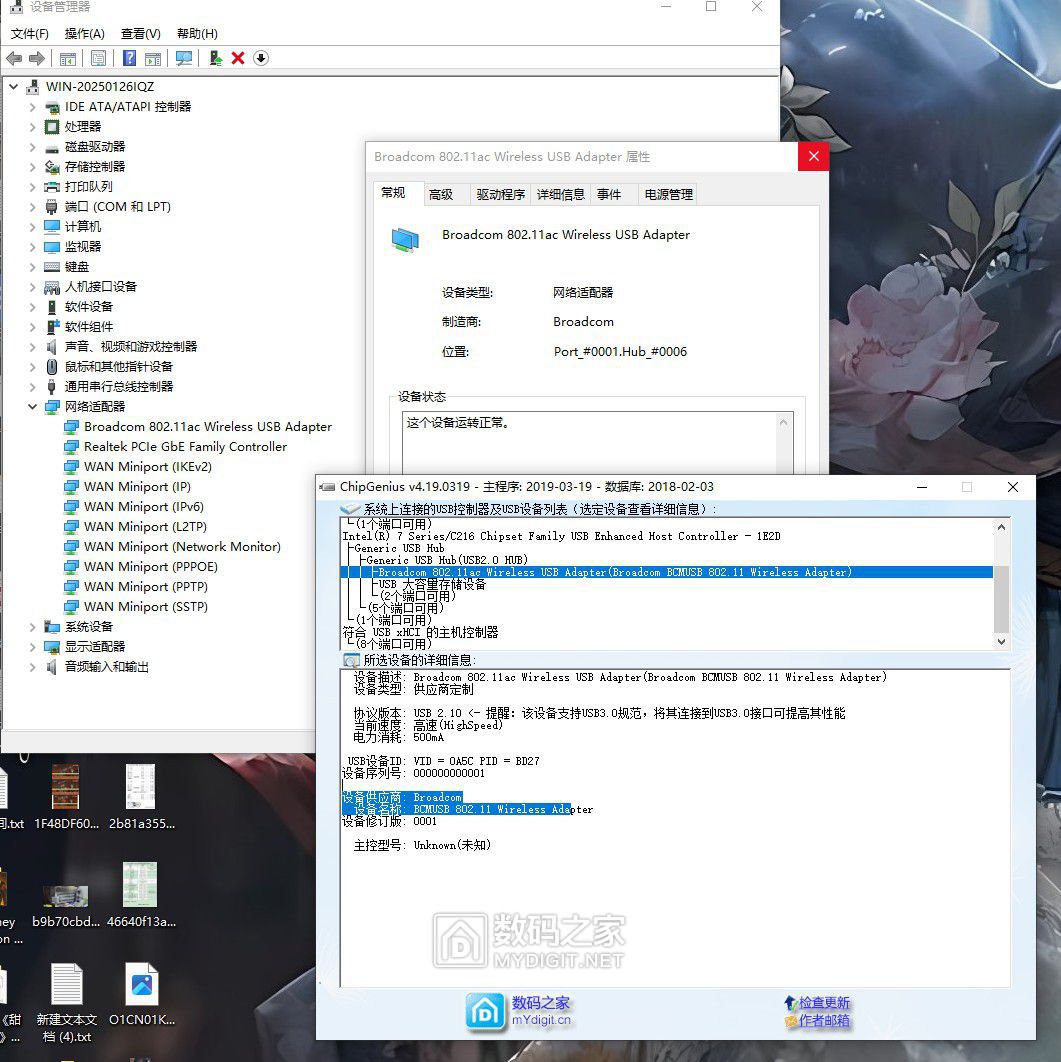Click the mYdigit.cn link in ChipGenius
Viewport: 1061px width, 1062px height.
click(x=541, y=1020)
